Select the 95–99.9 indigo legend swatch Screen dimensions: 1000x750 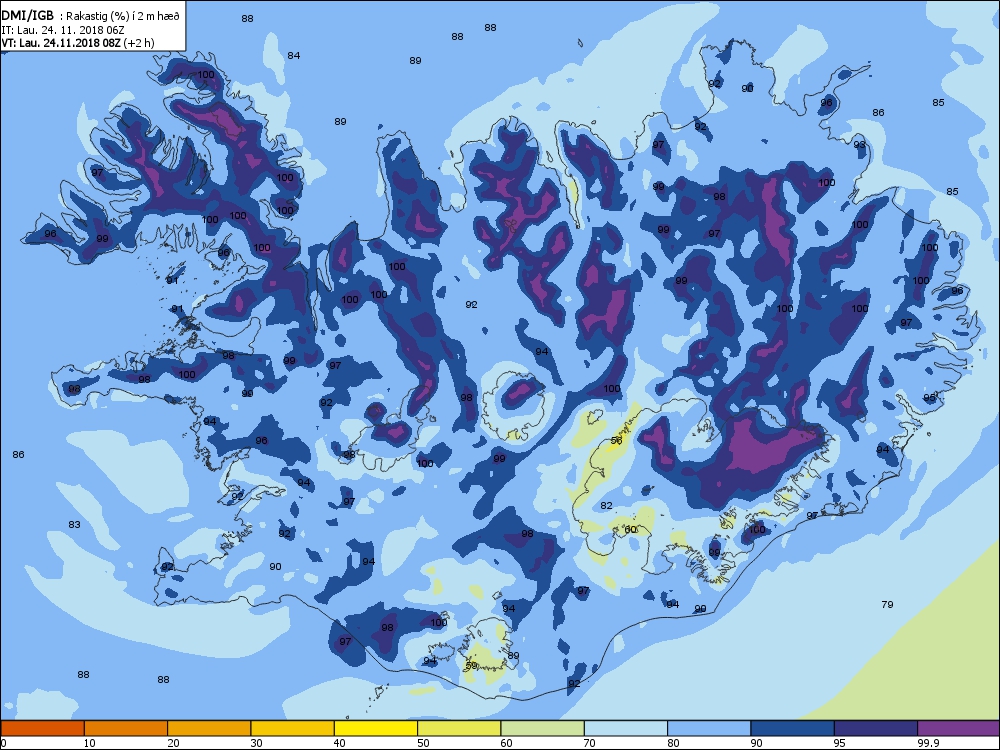pos(876,728)
